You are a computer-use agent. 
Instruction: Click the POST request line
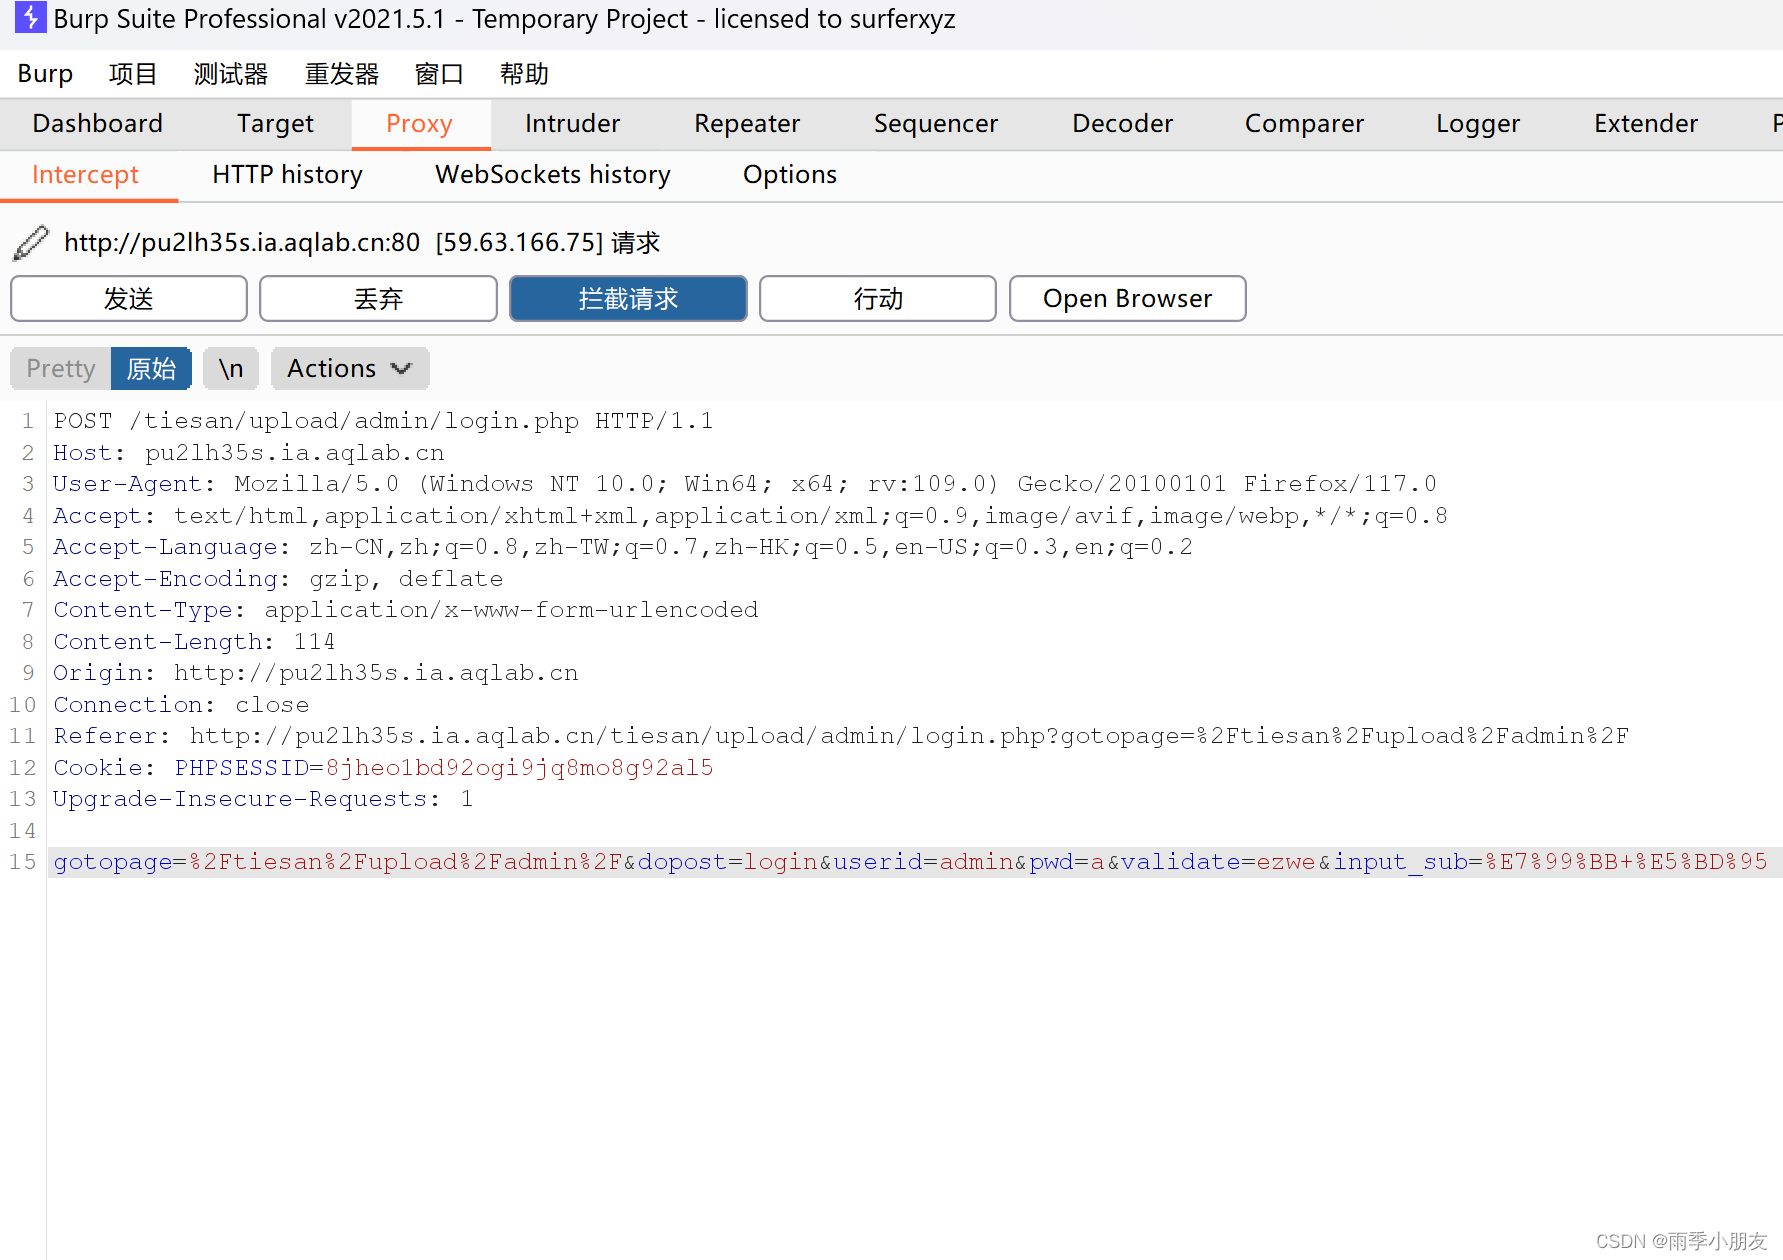(383, 421)
